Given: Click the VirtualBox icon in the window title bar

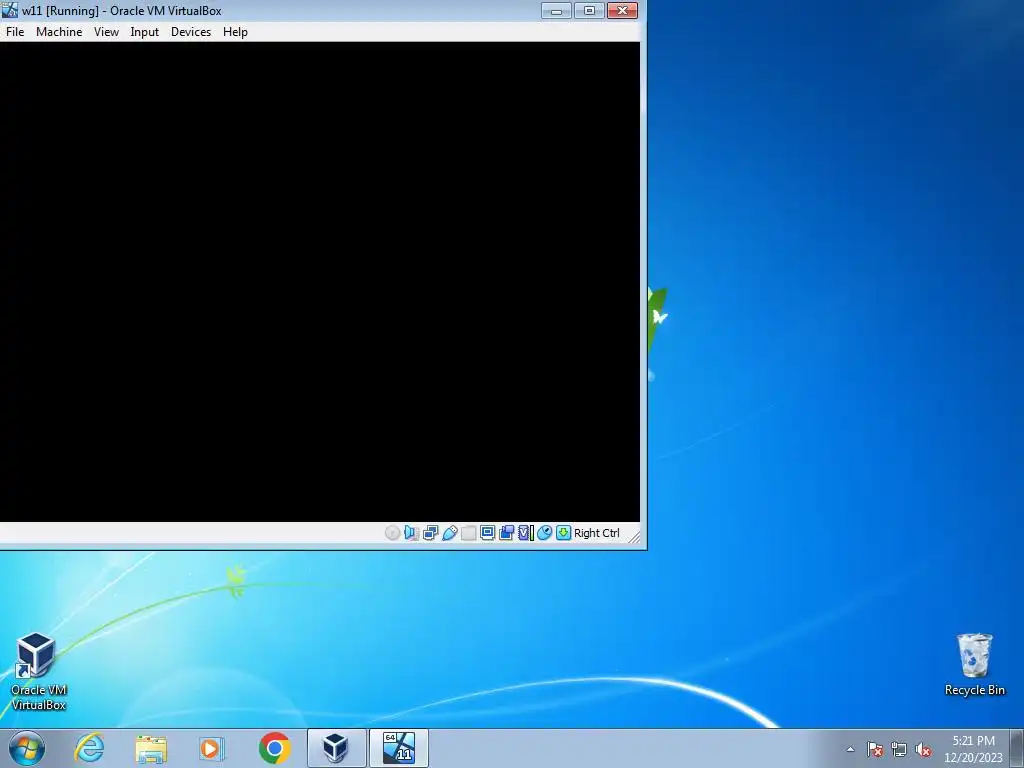Looking at the screenshot, I should 10,10.
